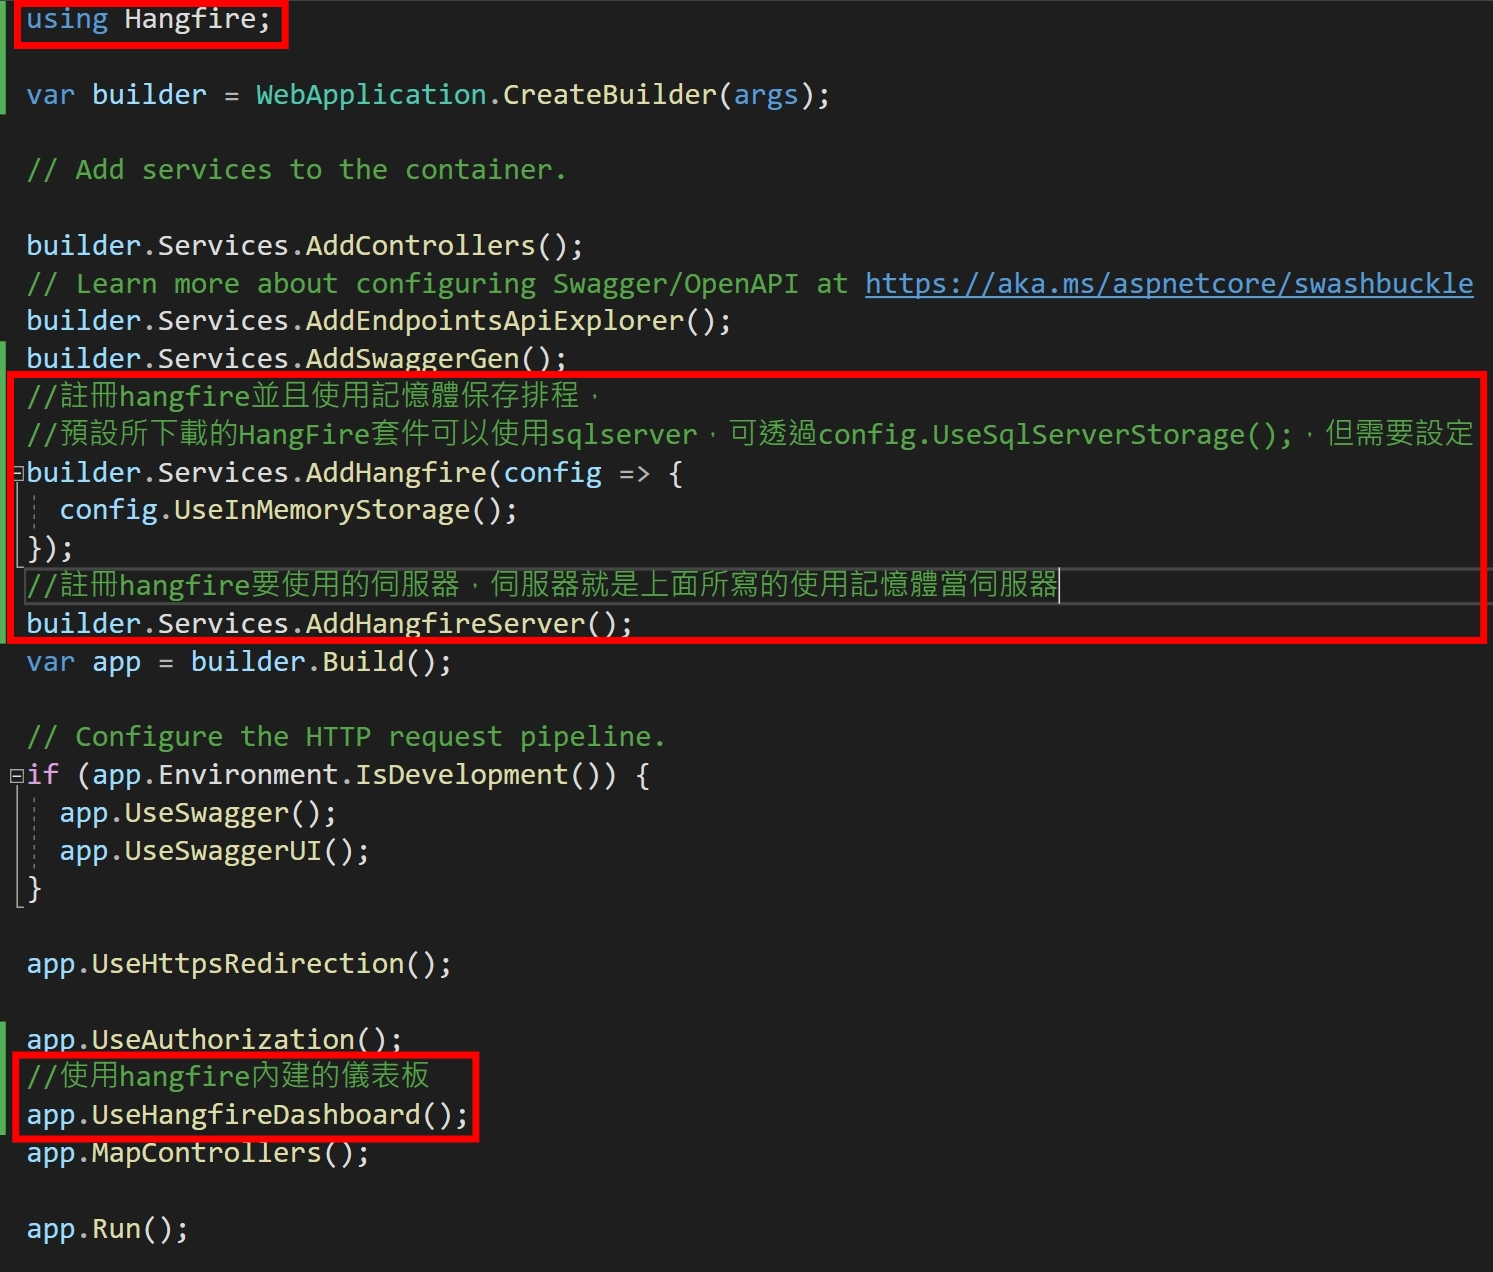The image size is (1493, 1272).
Task: Click the app.UseAuthorization() line
Action: (x=213, y=1040)
